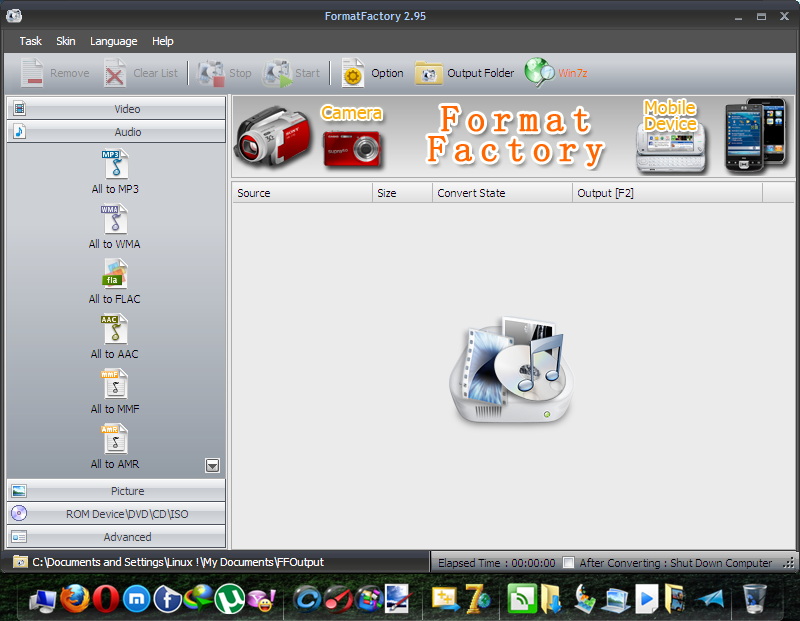800x621 pixels.
Task: Open the Recycle Bin dock icon
Action: 755,598
